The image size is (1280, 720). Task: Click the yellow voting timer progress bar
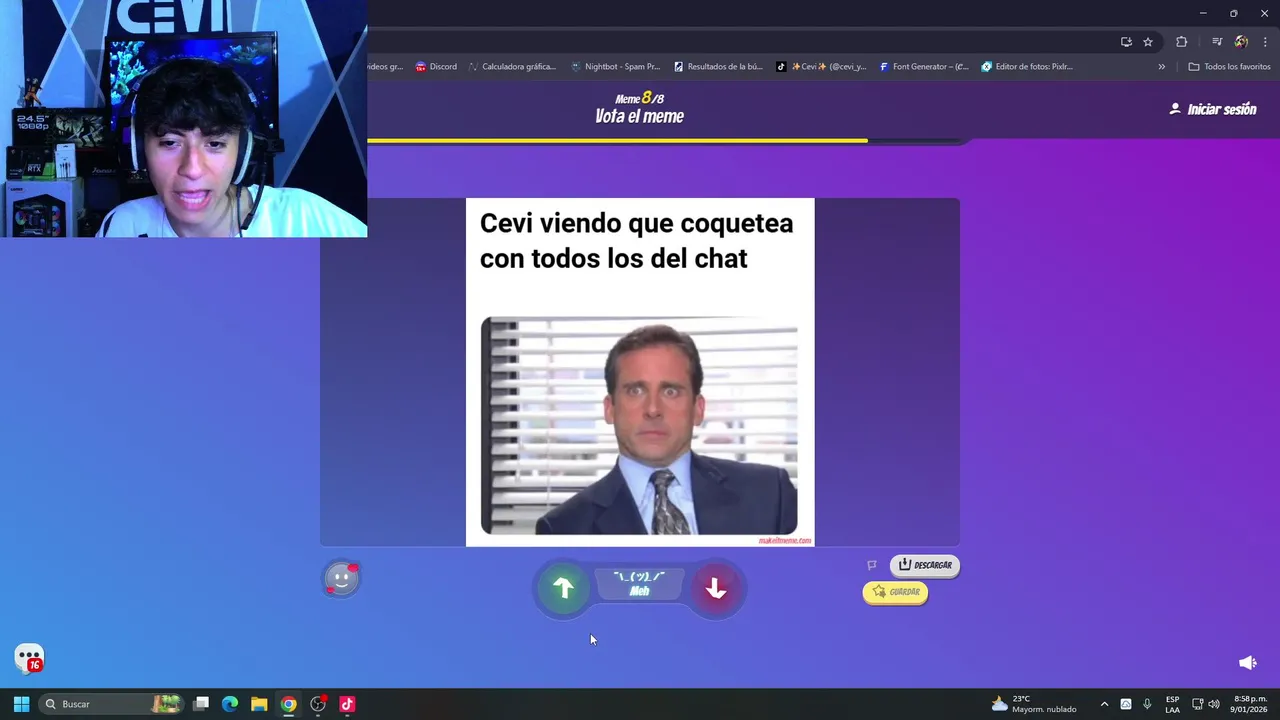click(x=618, y=141)
